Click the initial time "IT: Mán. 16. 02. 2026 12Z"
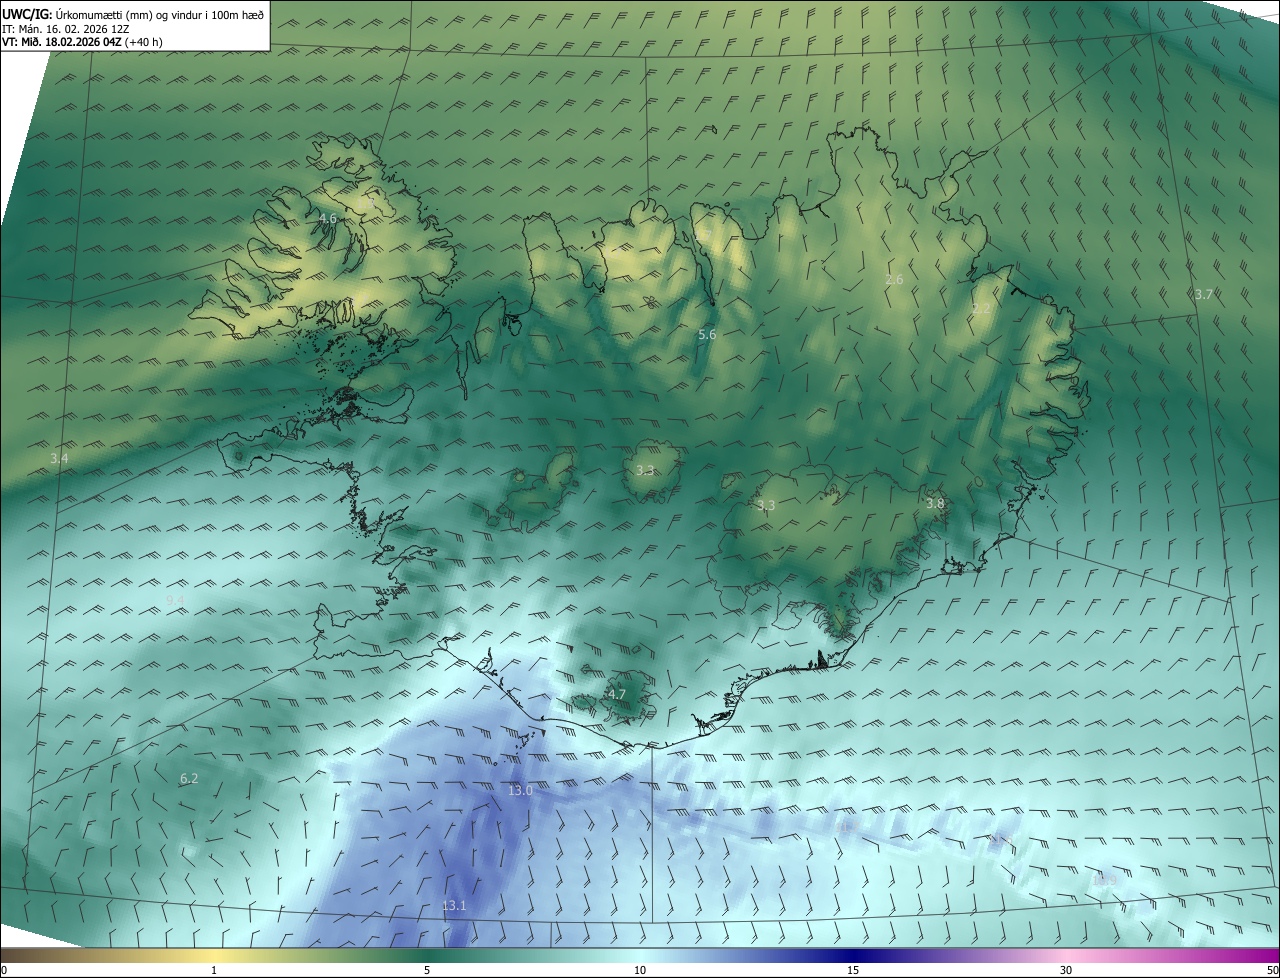 coord(67,28)
